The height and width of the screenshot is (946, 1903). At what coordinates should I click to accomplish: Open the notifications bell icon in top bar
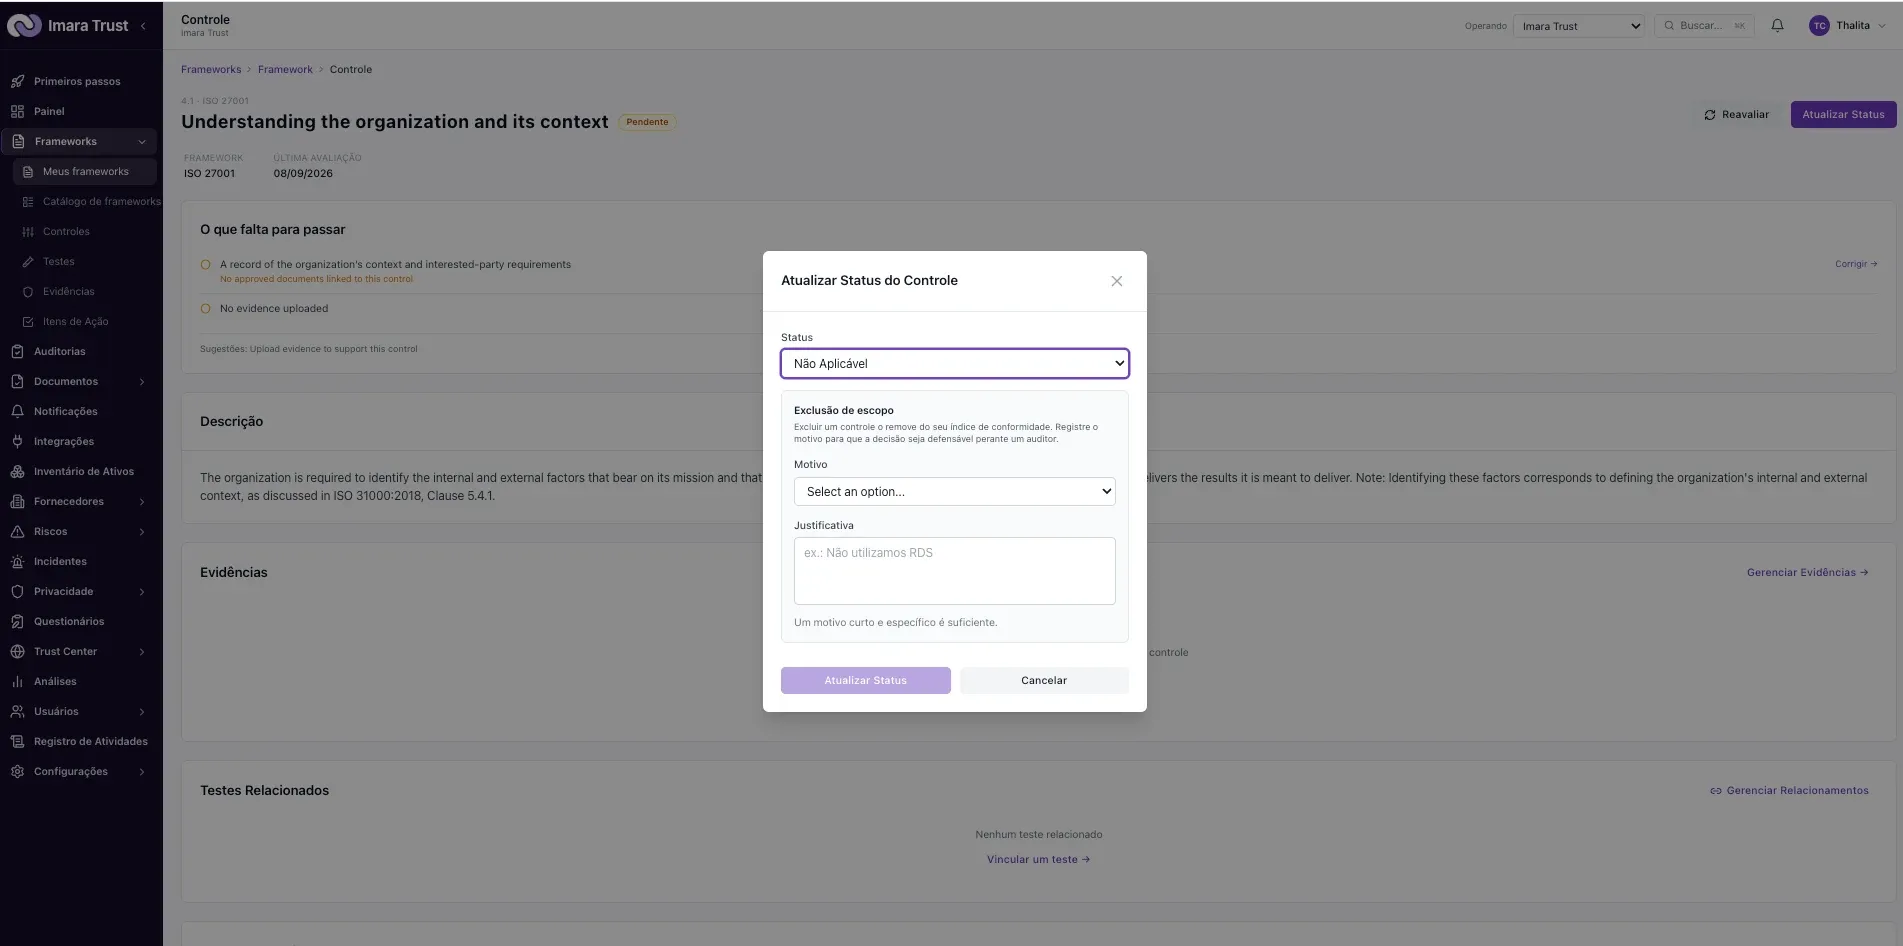click(1777, 26)
